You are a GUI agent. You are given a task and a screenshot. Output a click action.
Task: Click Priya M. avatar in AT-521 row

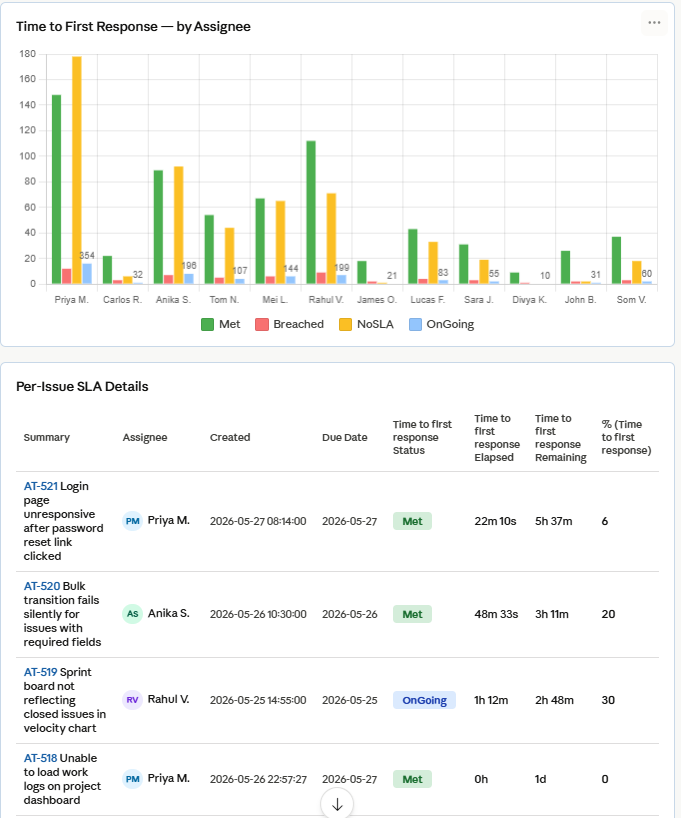133,521
